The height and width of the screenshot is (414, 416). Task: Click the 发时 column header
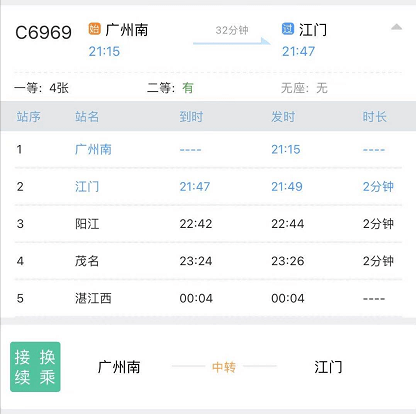click(283, 117)
